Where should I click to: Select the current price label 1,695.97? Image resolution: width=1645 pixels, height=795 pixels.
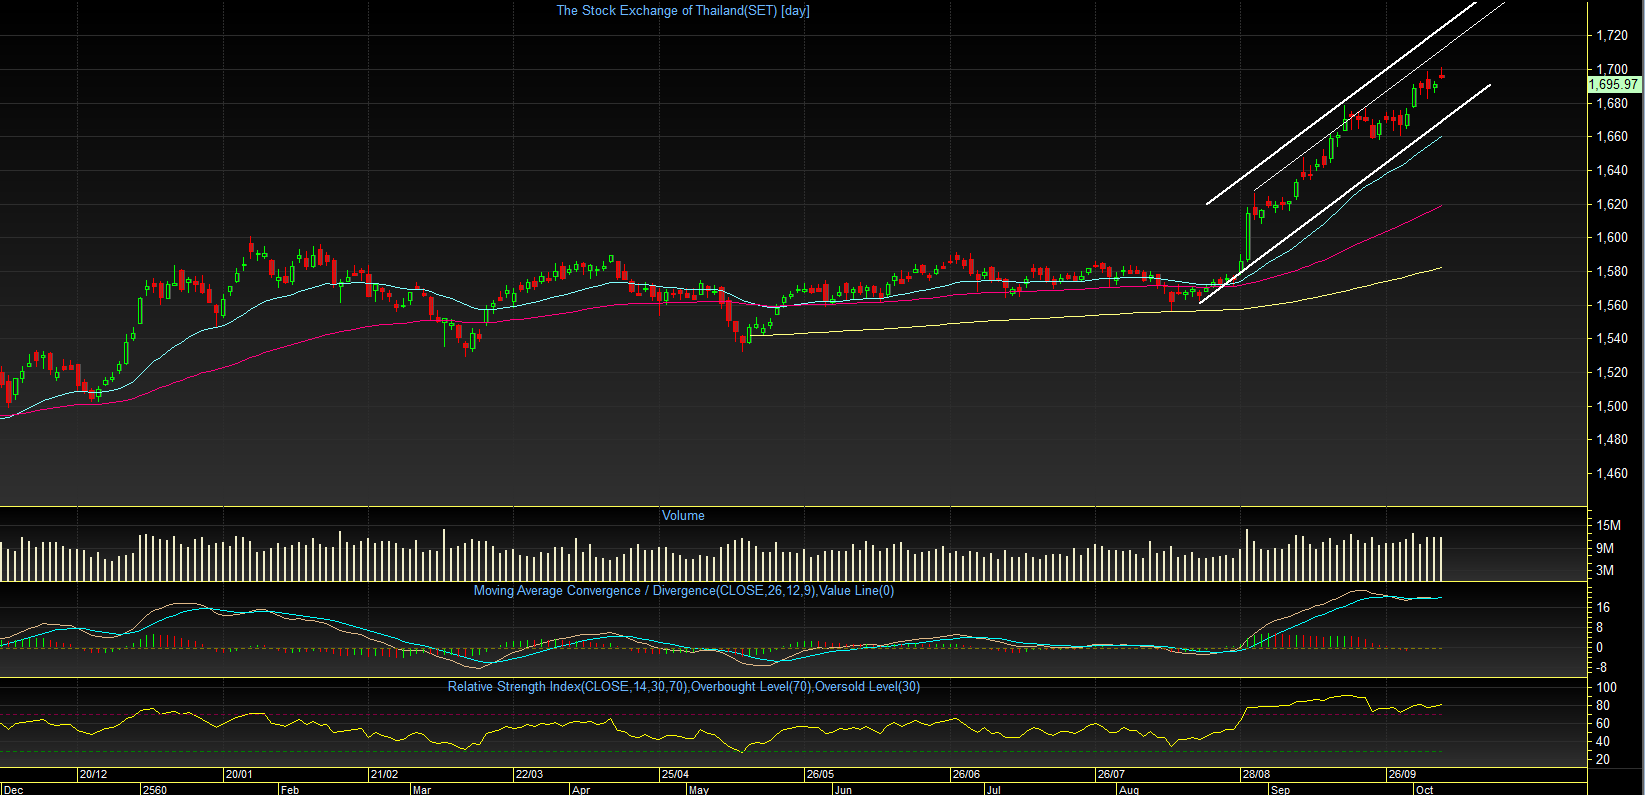tap(1613, 85)
